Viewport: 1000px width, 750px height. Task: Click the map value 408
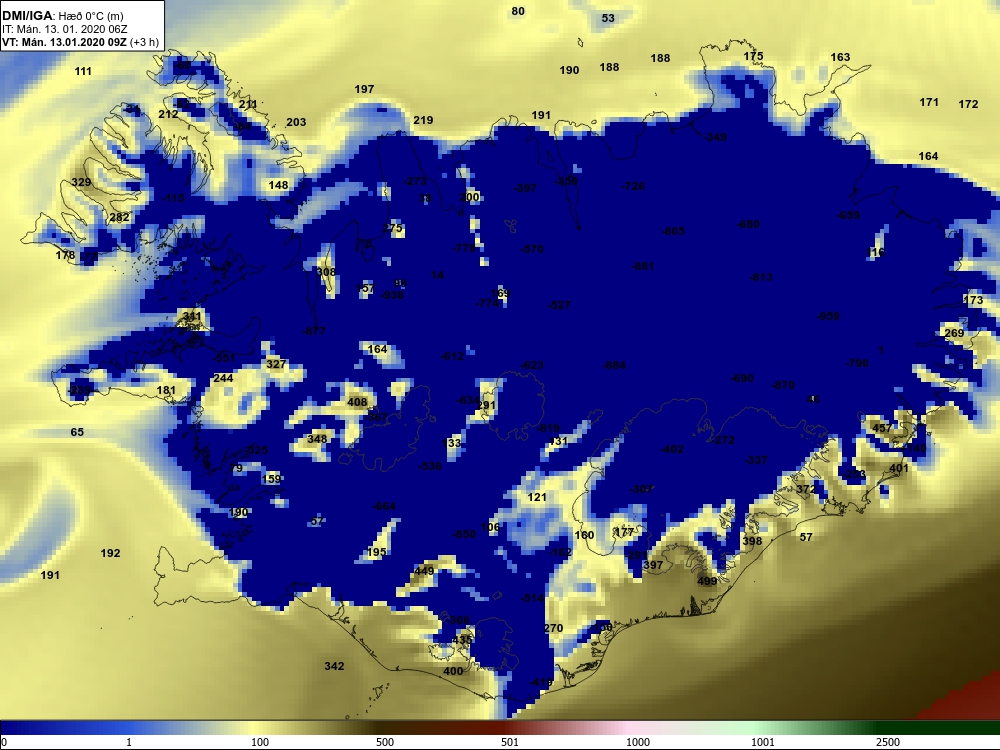pos(357,402)
